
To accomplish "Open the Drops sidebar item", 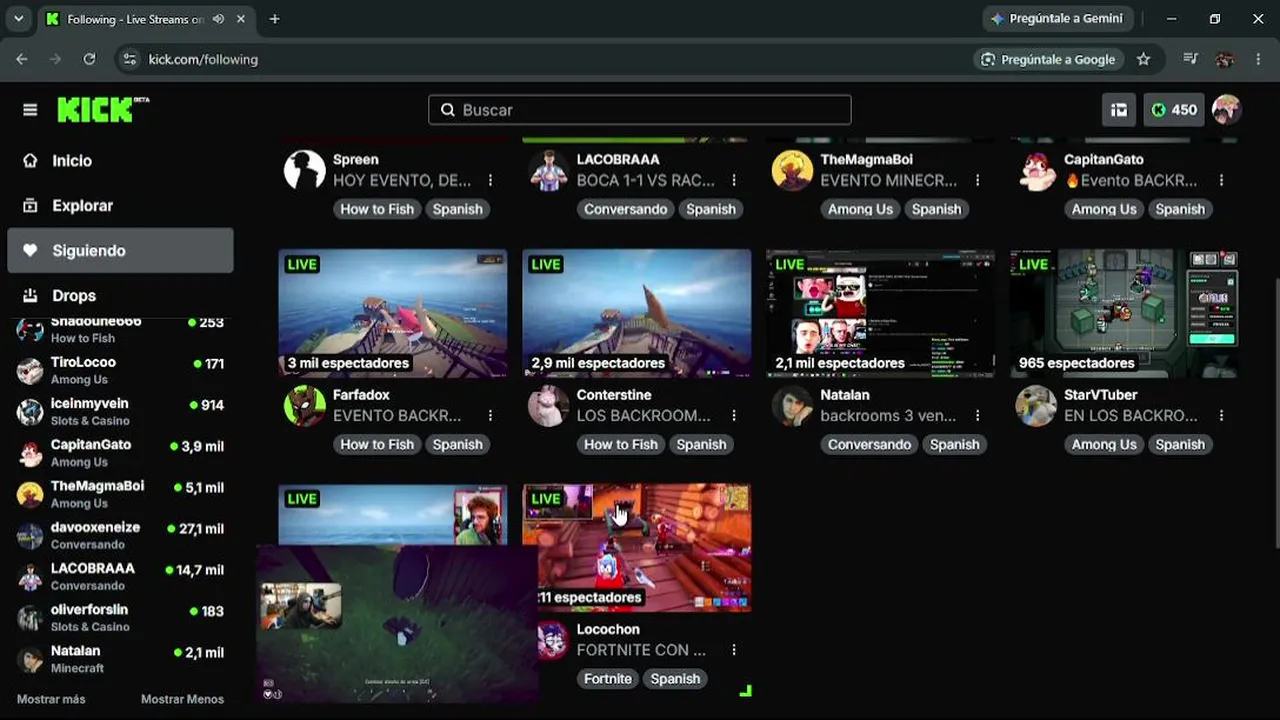I will pos(120,296).
